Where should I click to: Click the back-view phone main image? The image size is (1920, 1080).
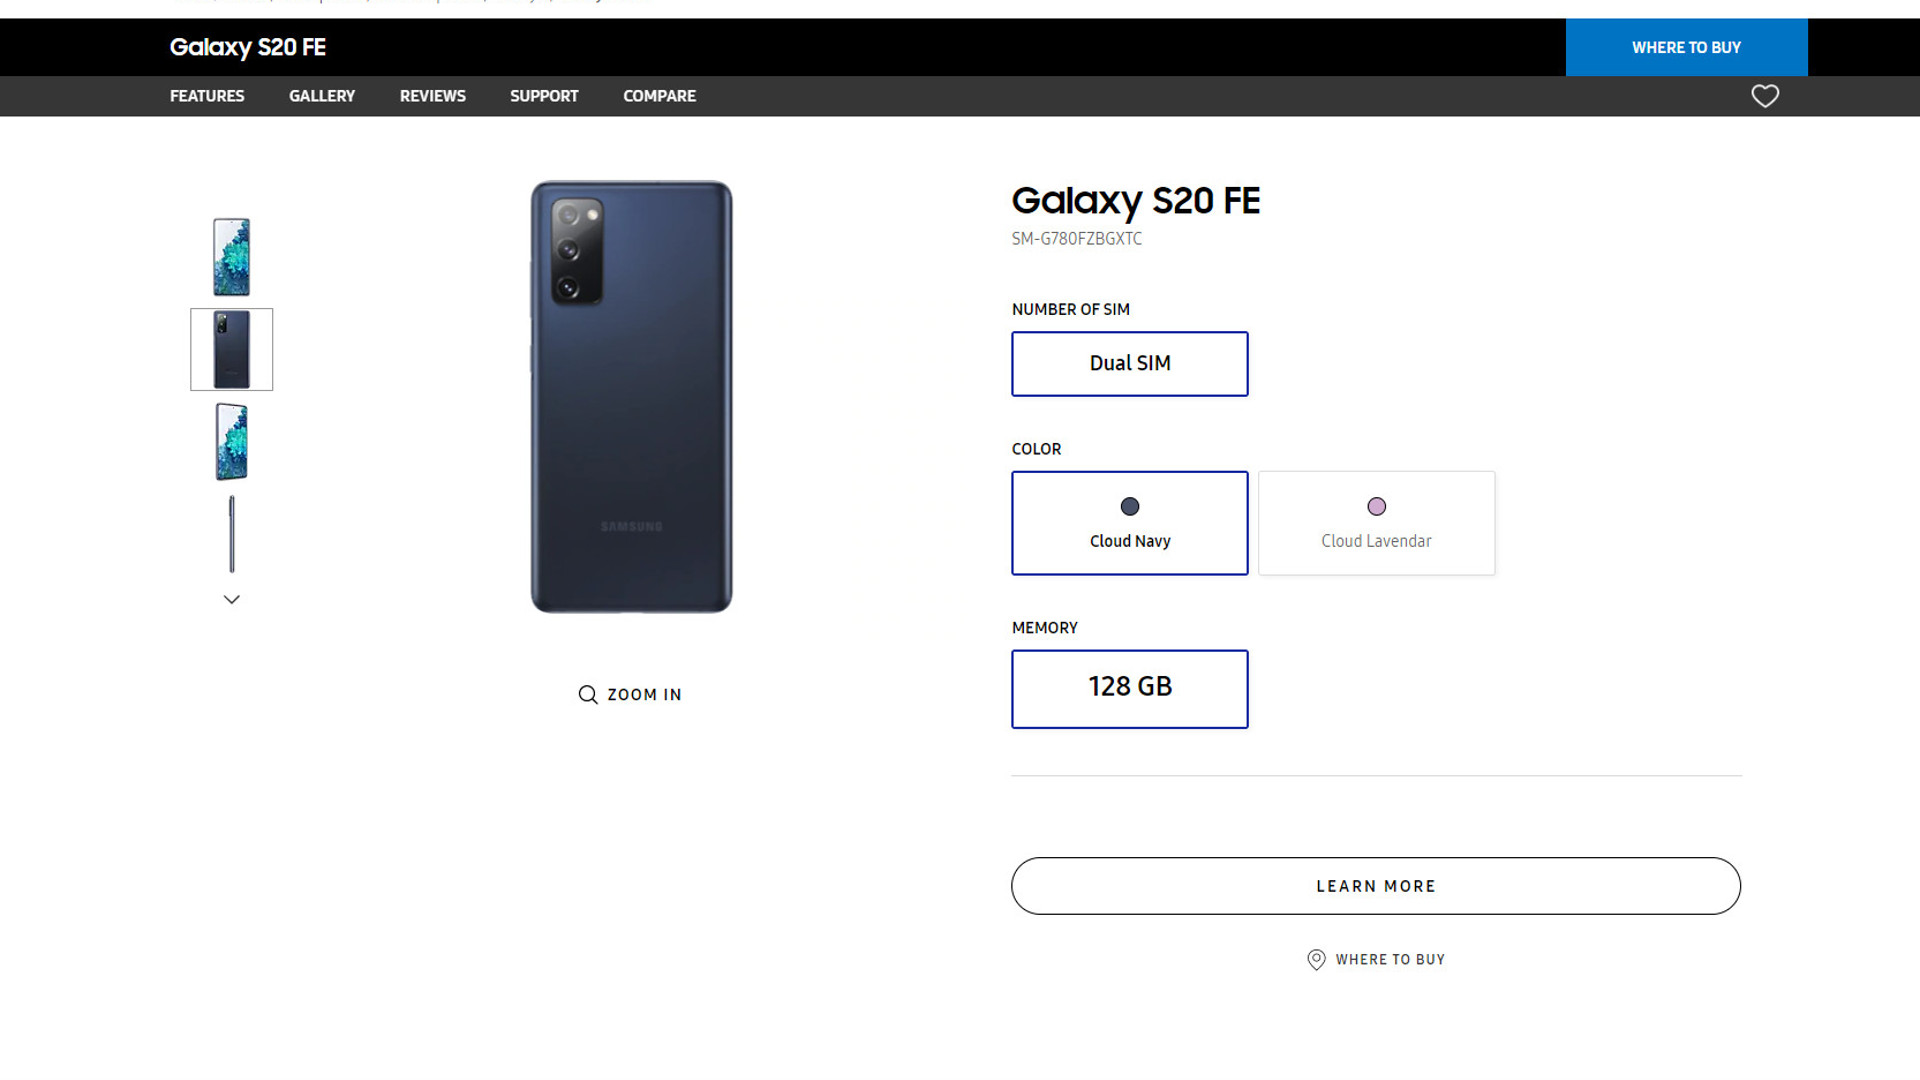pos(630,396)
